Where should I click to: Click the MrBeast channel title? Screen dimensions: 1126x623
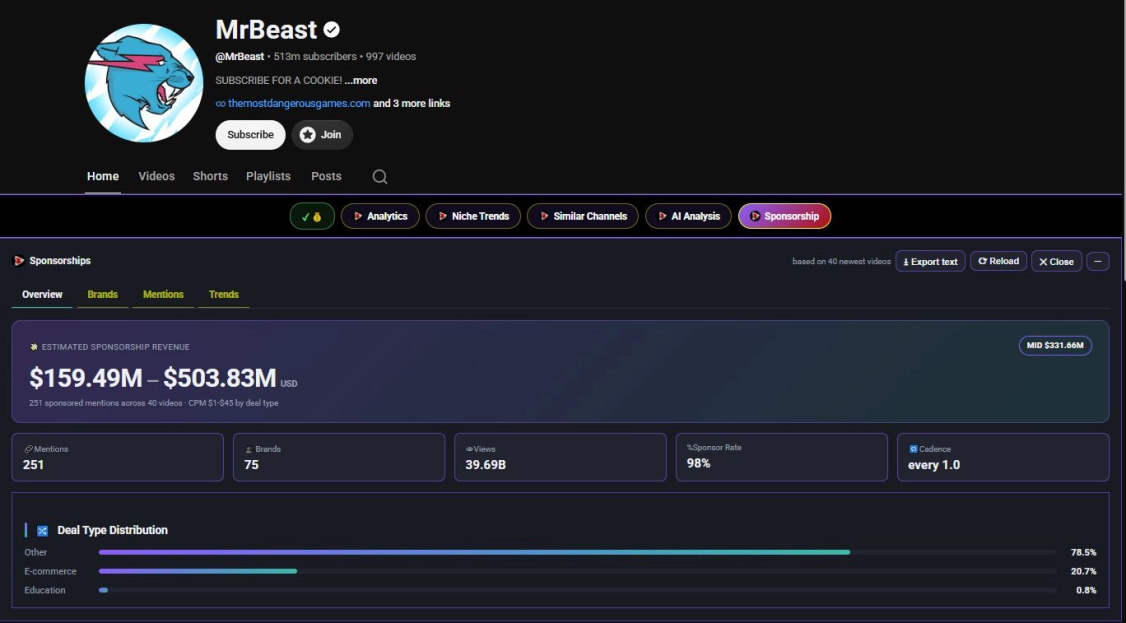pyautogui.click(x=266, y=29)
